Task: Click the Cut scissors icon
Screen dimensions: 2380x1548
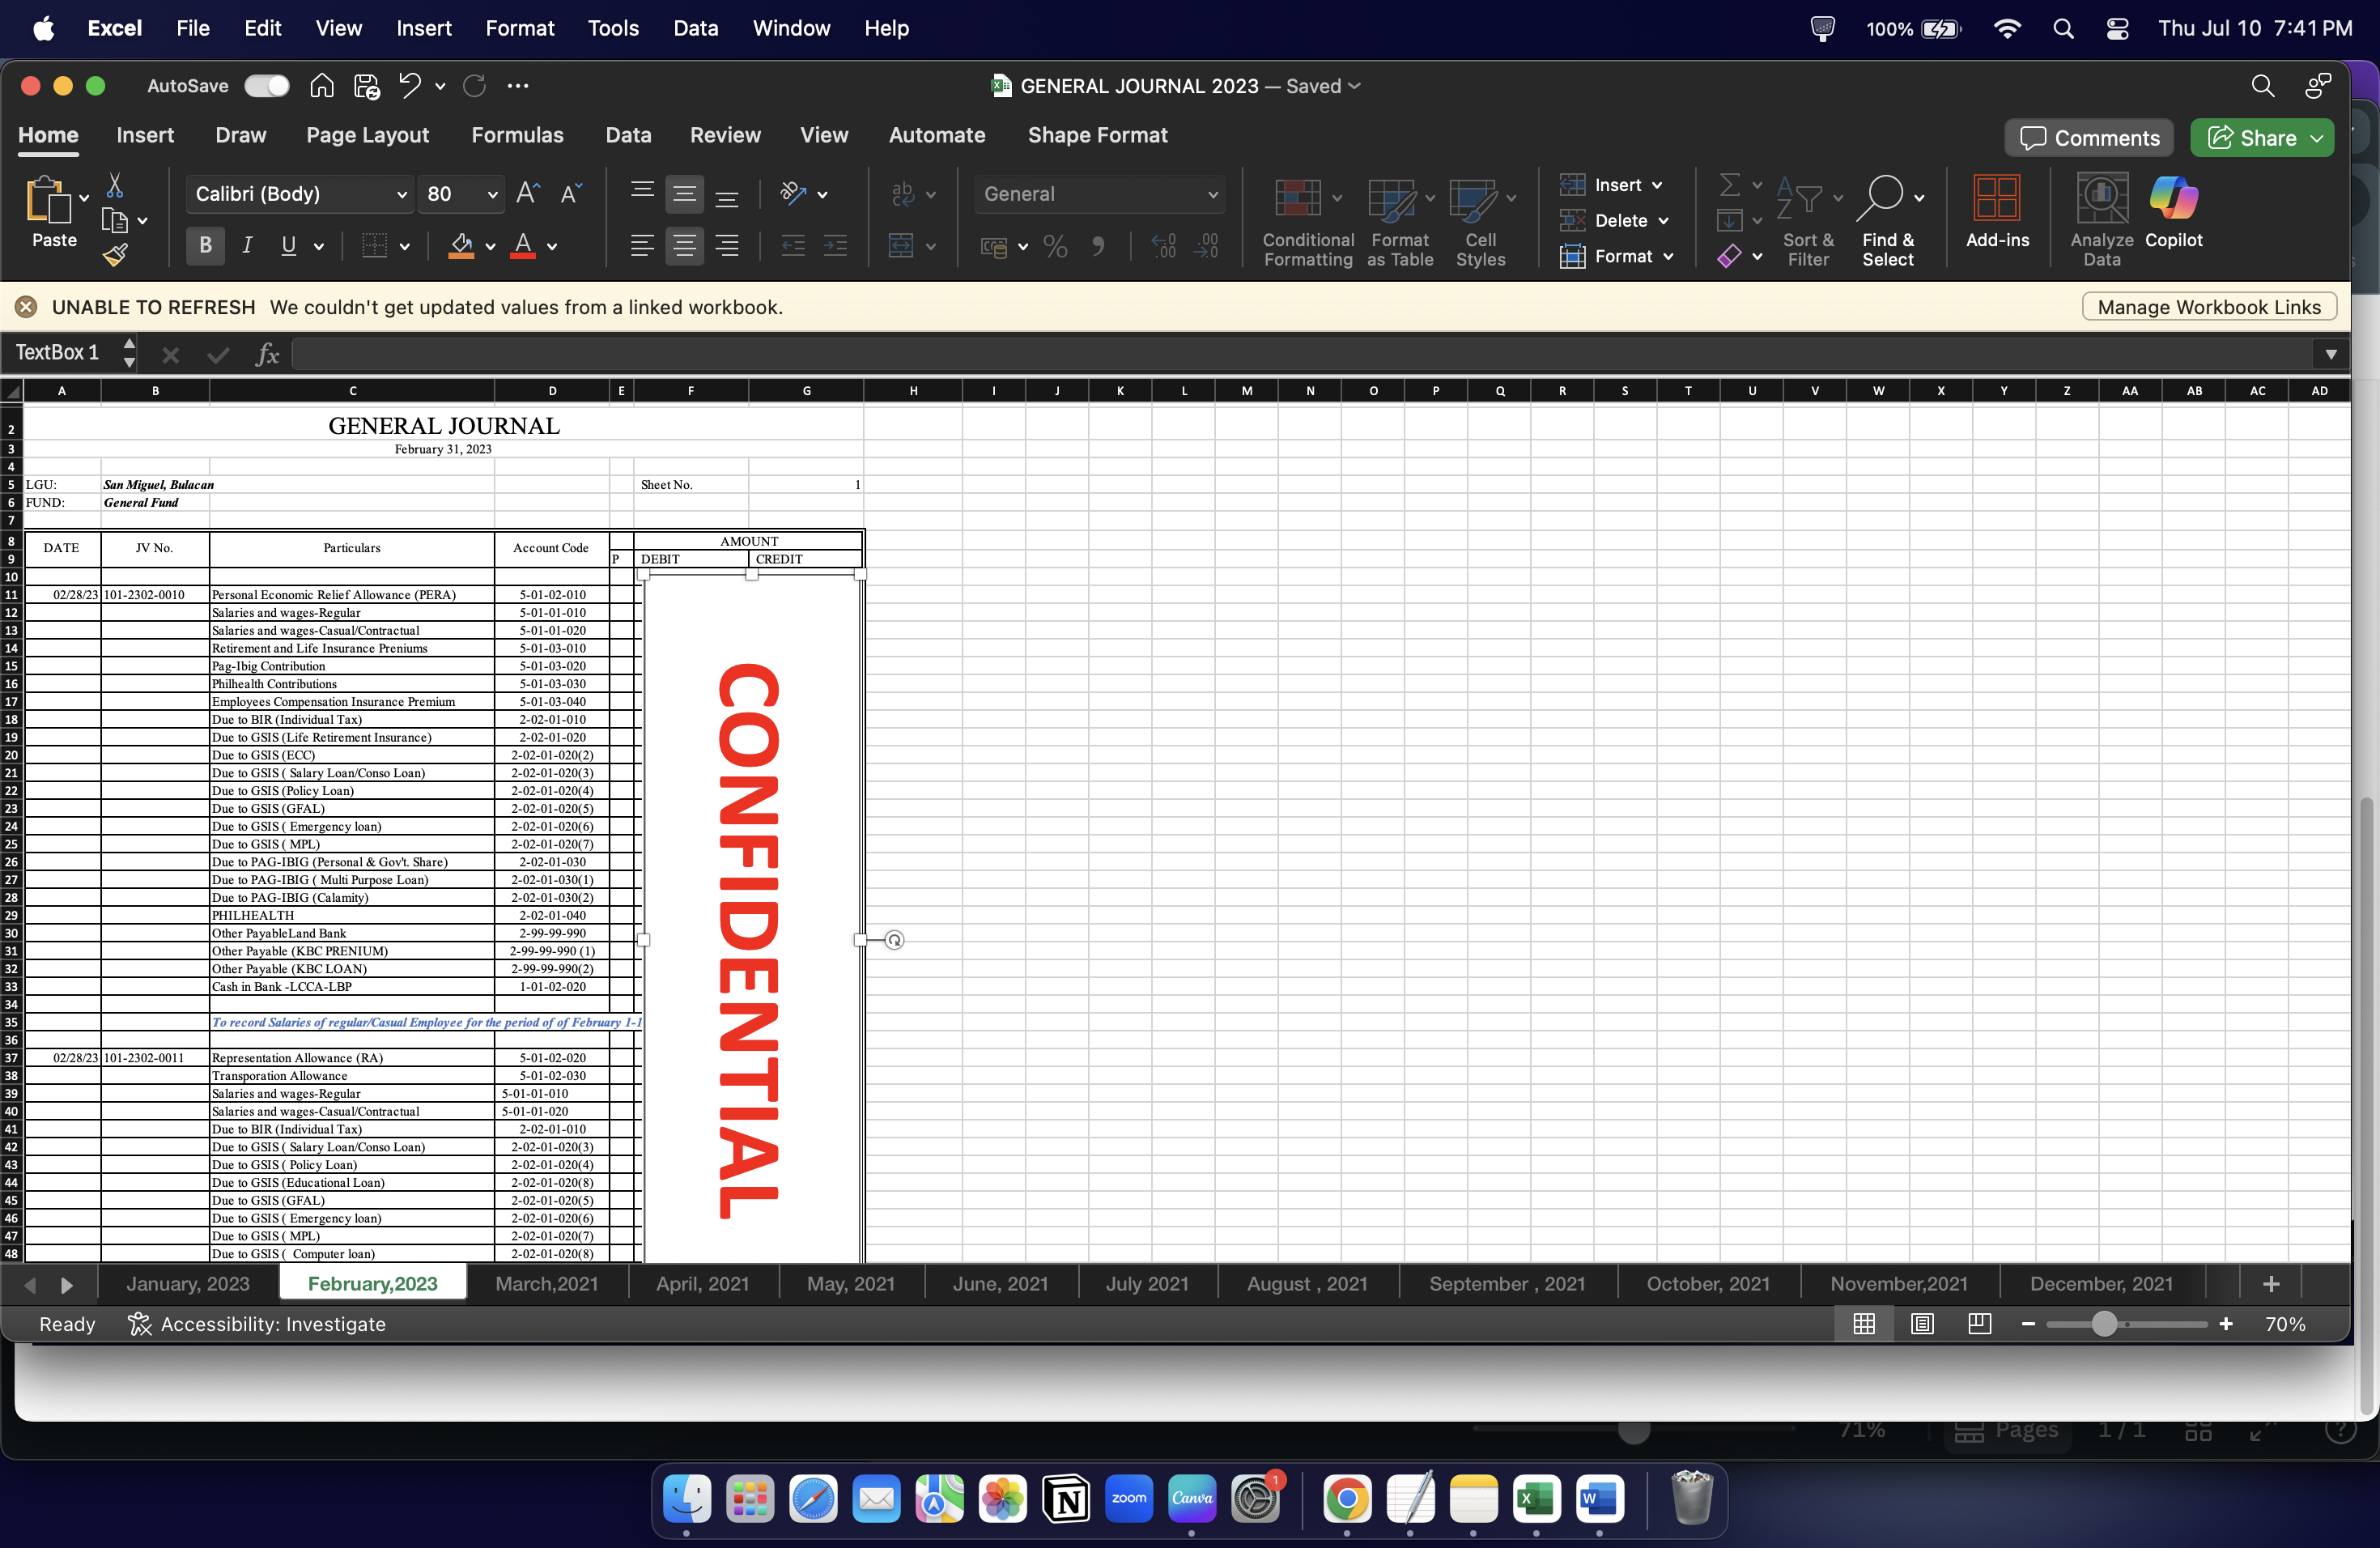Action: pos(115,185)
